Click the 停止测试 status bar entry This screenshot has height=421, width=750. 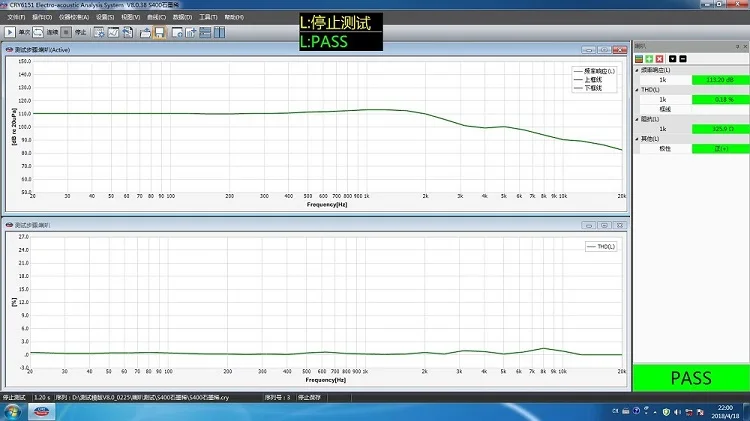14,397
